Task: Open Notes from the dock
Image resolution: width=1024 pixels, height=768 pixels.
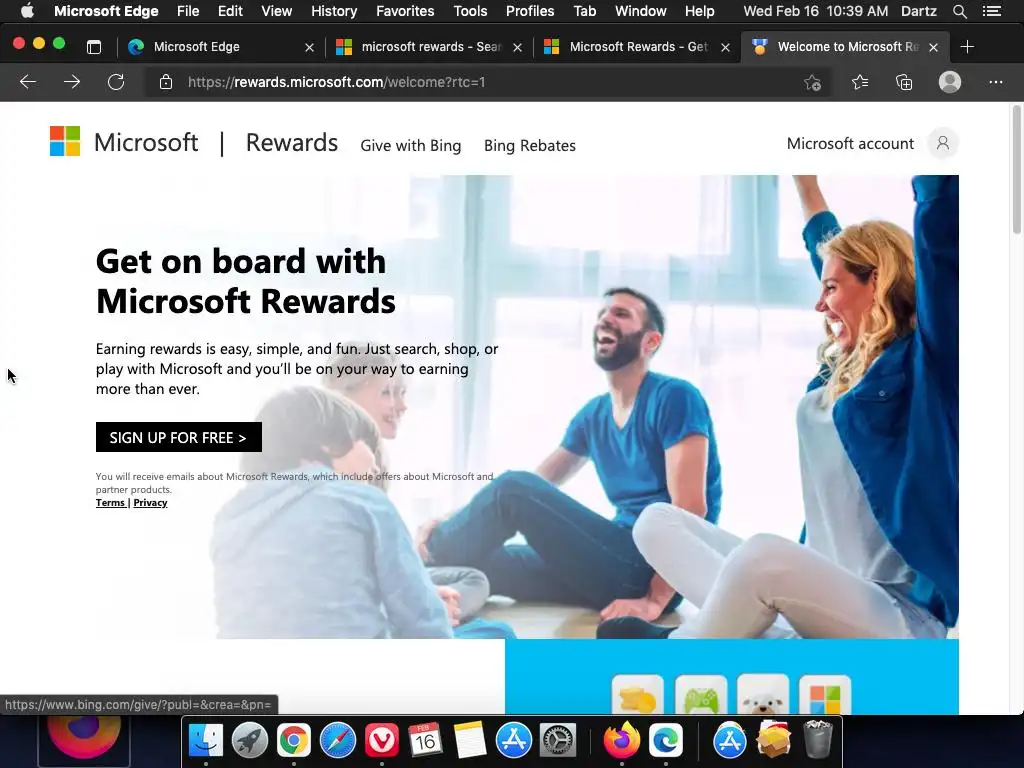Action: pyautogui.click(x=470, y=740)
